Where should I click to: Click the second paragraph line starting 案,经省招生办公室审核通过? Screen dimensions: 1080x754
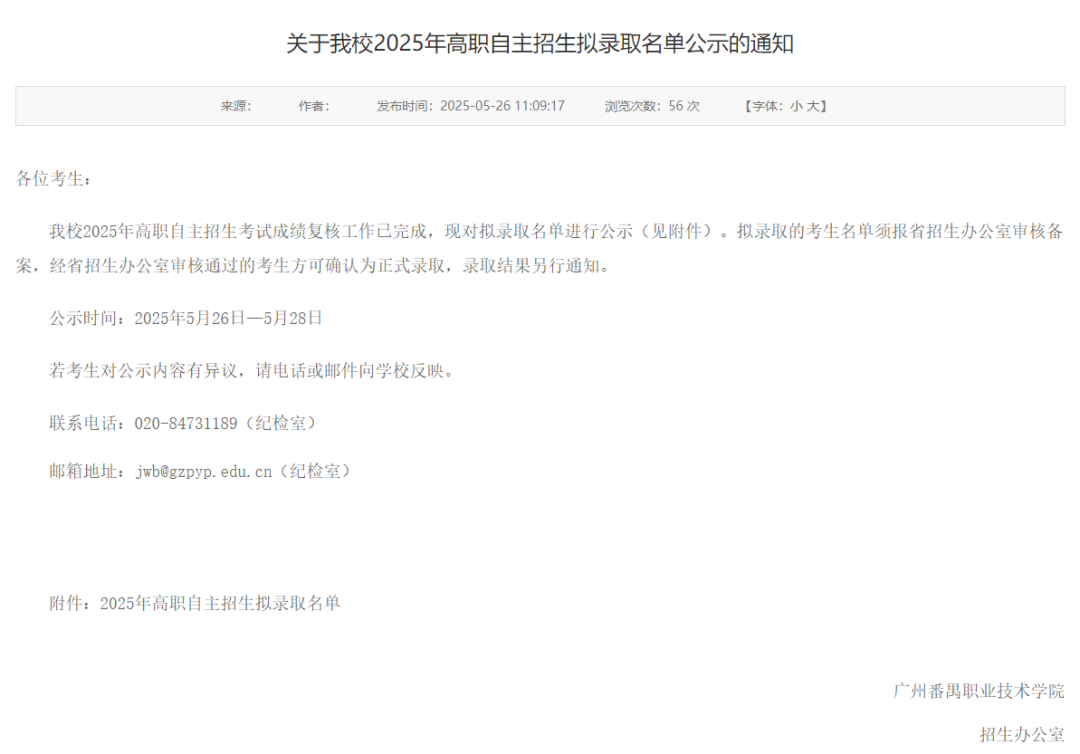click(313, 266)
